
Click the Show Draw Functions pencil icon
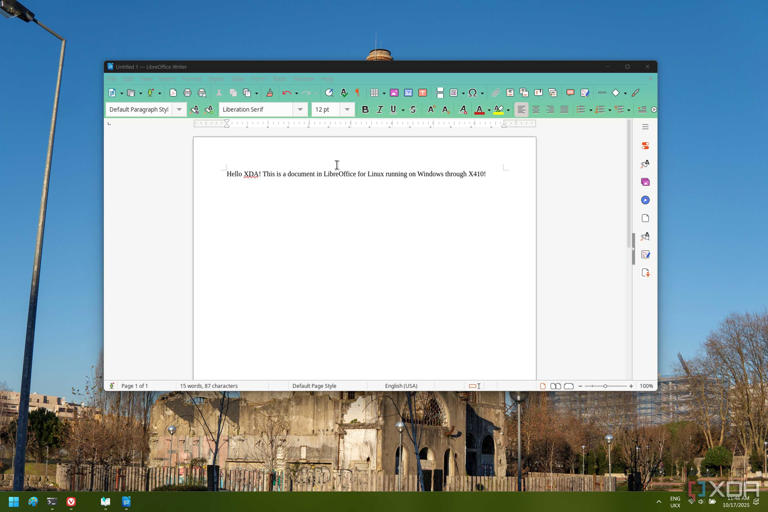[x=636, y=93]
